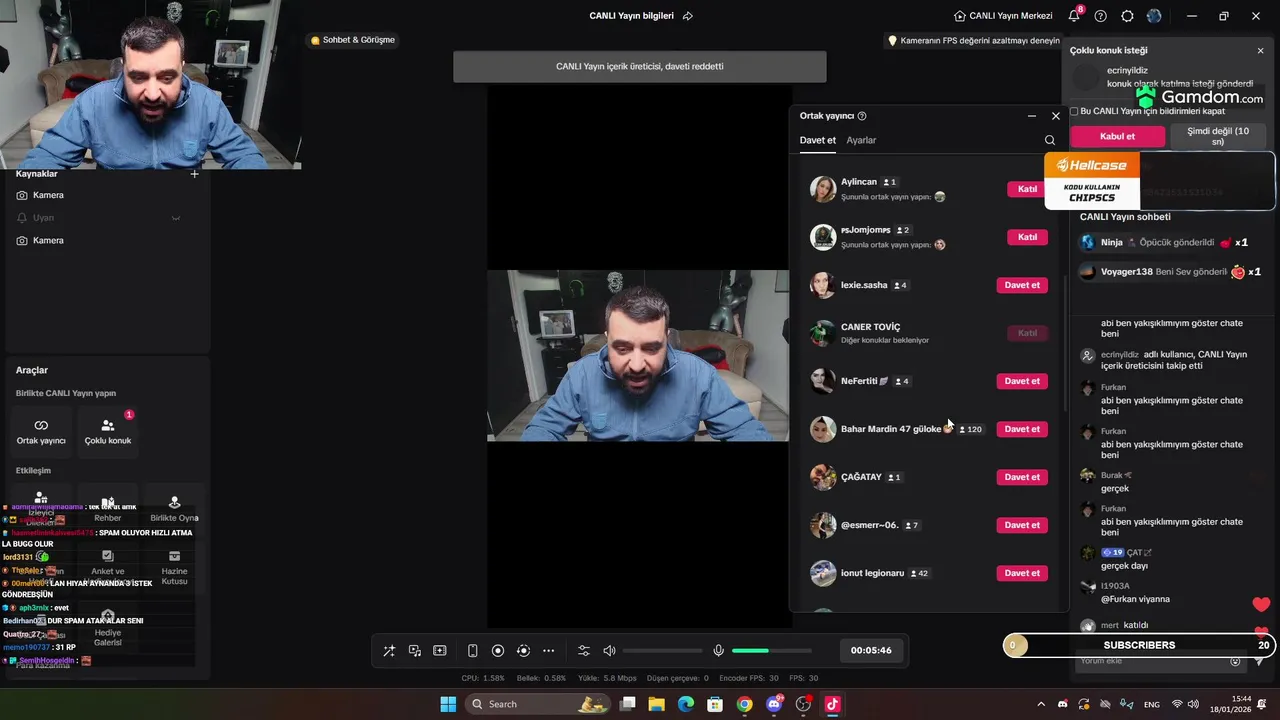This screenshot has width=1280, height=720.
Task: Invite @esmerr~06. with Davet et
Action: pos(1022,525)
